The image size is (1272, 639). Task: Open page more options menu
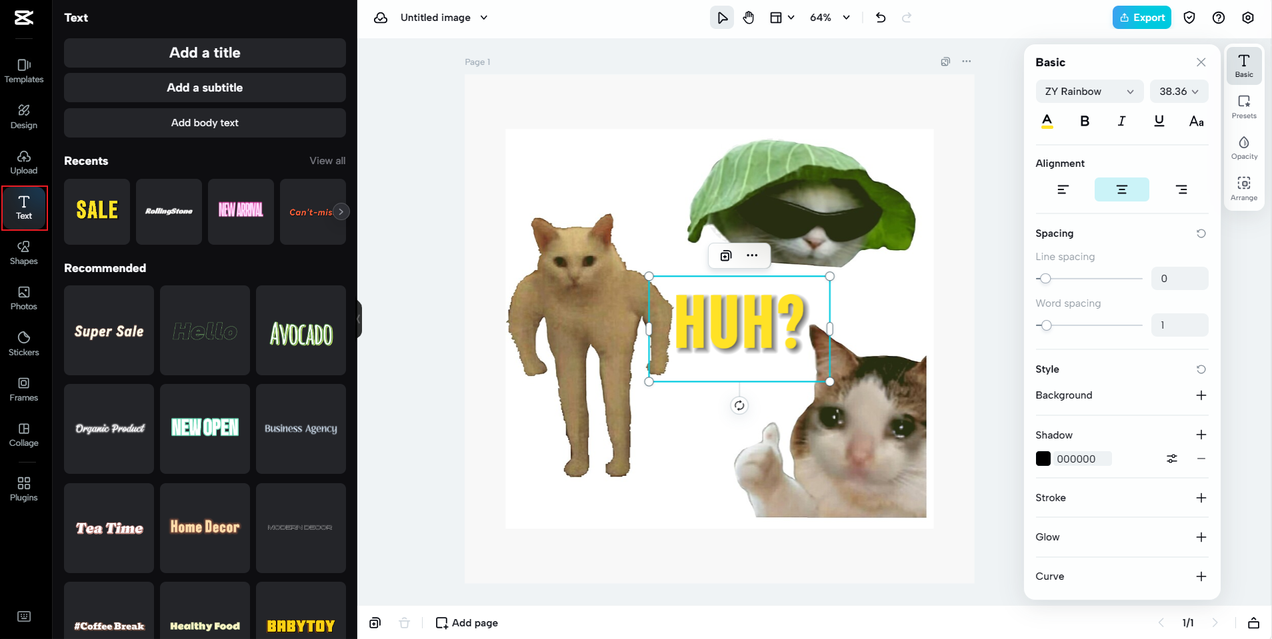[x=966, y=62]
